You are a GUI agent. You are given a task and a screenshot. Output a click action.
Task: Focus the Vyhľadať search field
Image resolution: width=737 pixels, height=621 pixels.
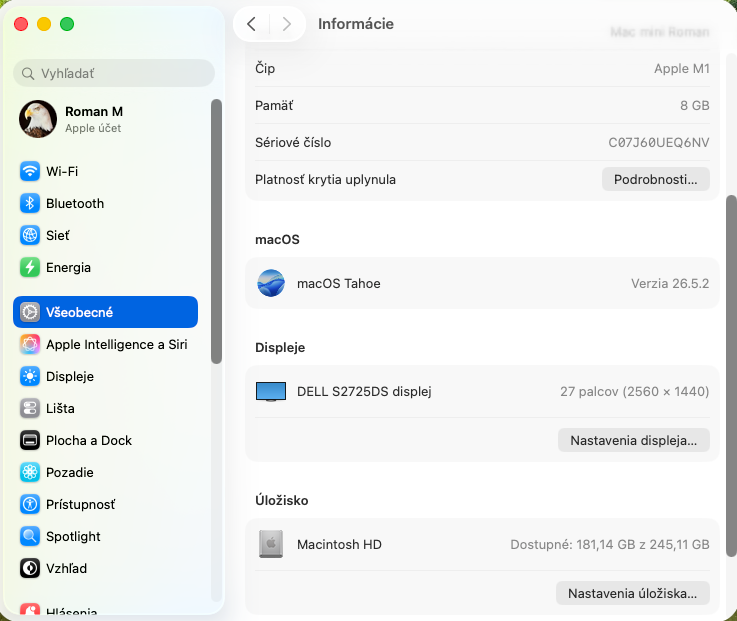click(114, 73)
